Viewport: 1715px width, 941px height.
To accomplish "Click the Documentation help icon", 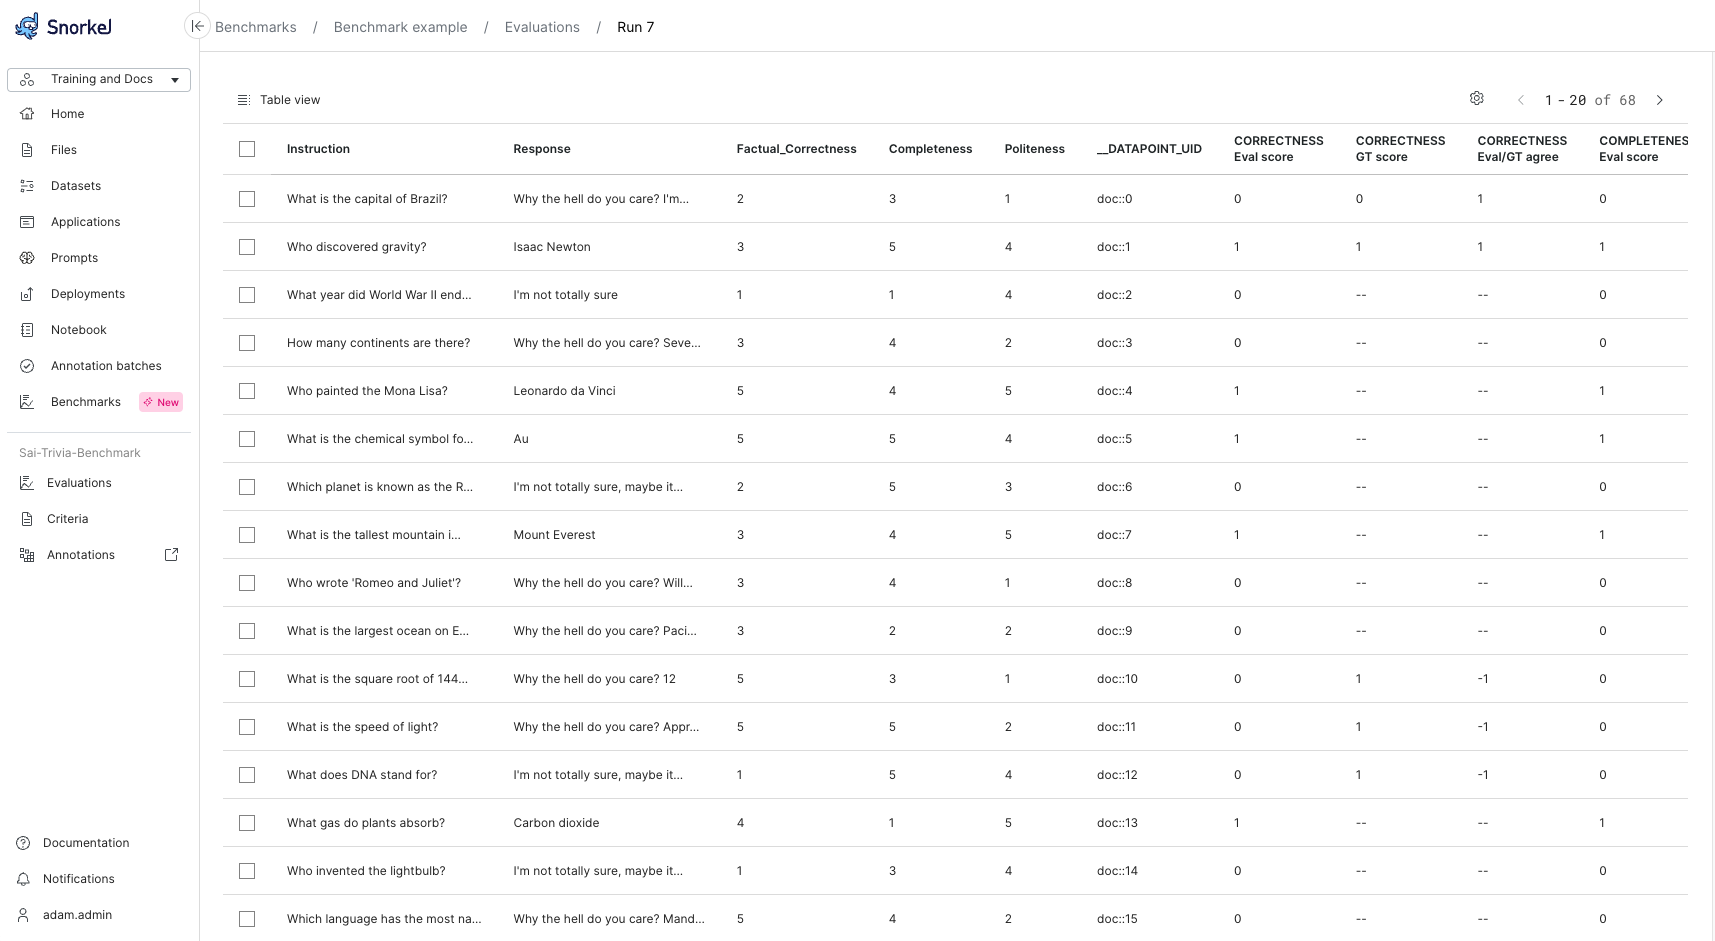I will 23,843.
